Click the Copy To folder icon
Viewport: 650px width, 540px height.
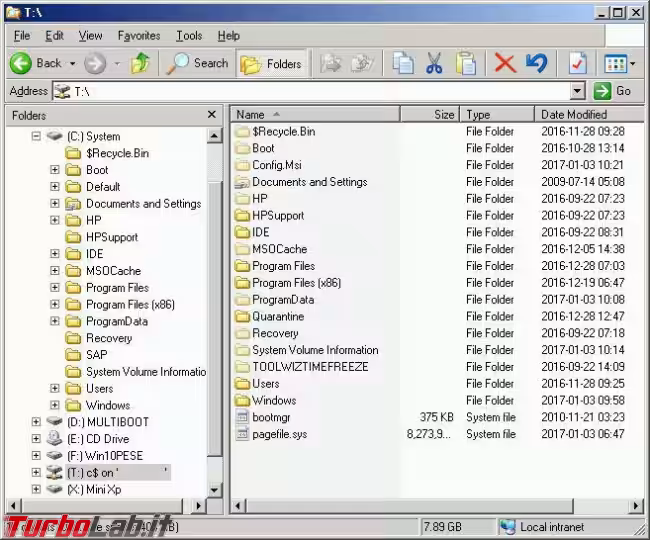point(362,63)
